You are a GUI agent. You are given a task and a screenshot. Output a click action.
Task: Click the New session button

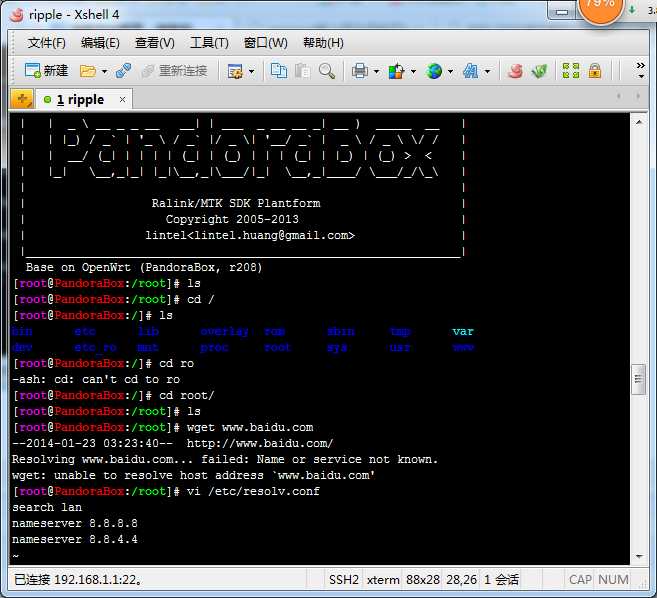(46, 71)
